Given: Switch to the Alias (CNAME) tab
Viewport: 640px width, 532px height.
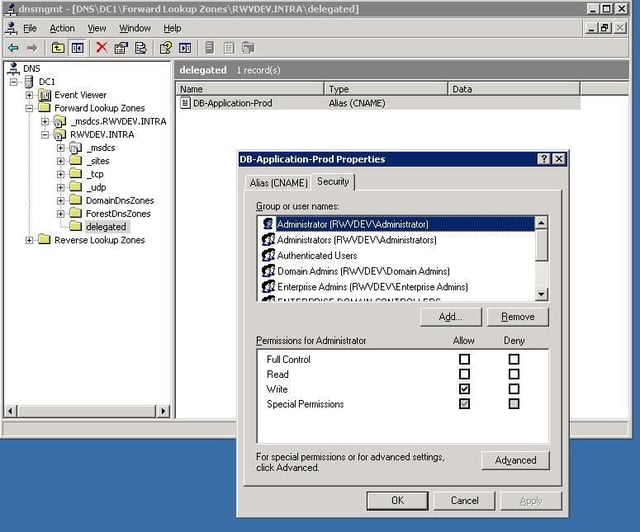Looking at the screenshot, I should pos(278,183).
